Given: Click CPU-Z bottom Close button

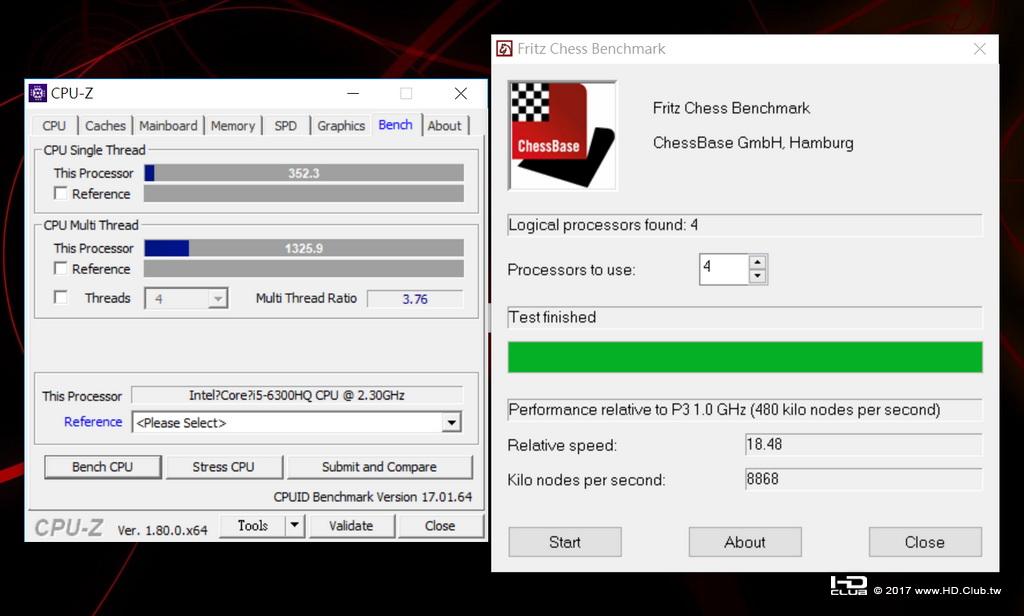Looking at the screenshot, I should 440,525.
